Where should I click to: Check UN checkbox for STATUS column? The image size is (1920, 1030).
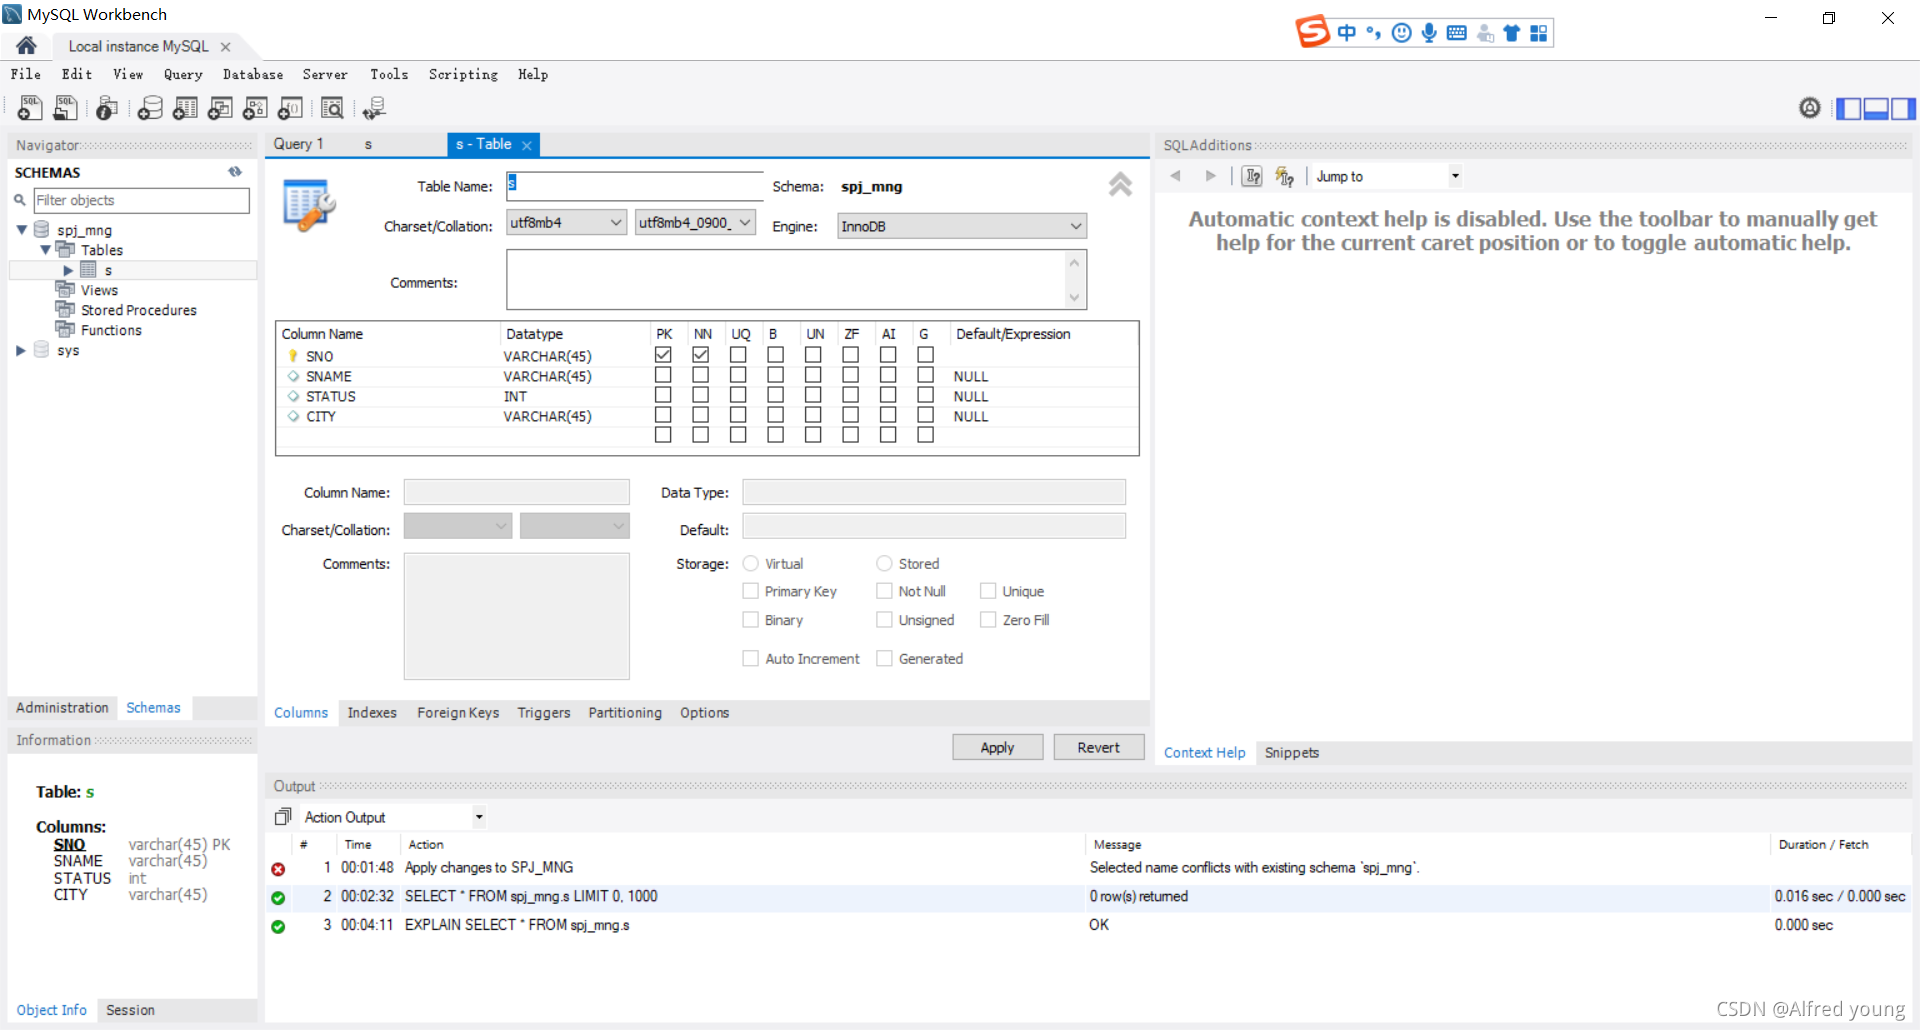pos(813,395)
